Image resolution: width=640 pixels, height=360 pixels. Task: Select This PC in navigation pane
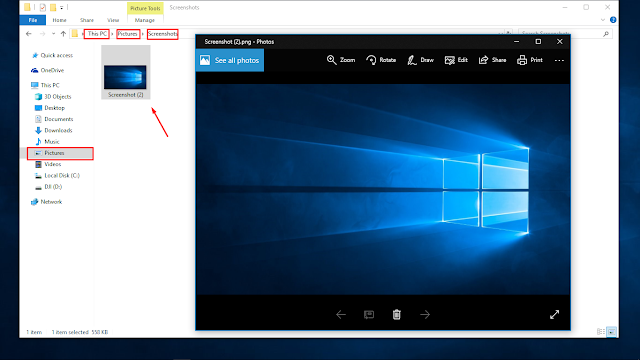(45, 85)
